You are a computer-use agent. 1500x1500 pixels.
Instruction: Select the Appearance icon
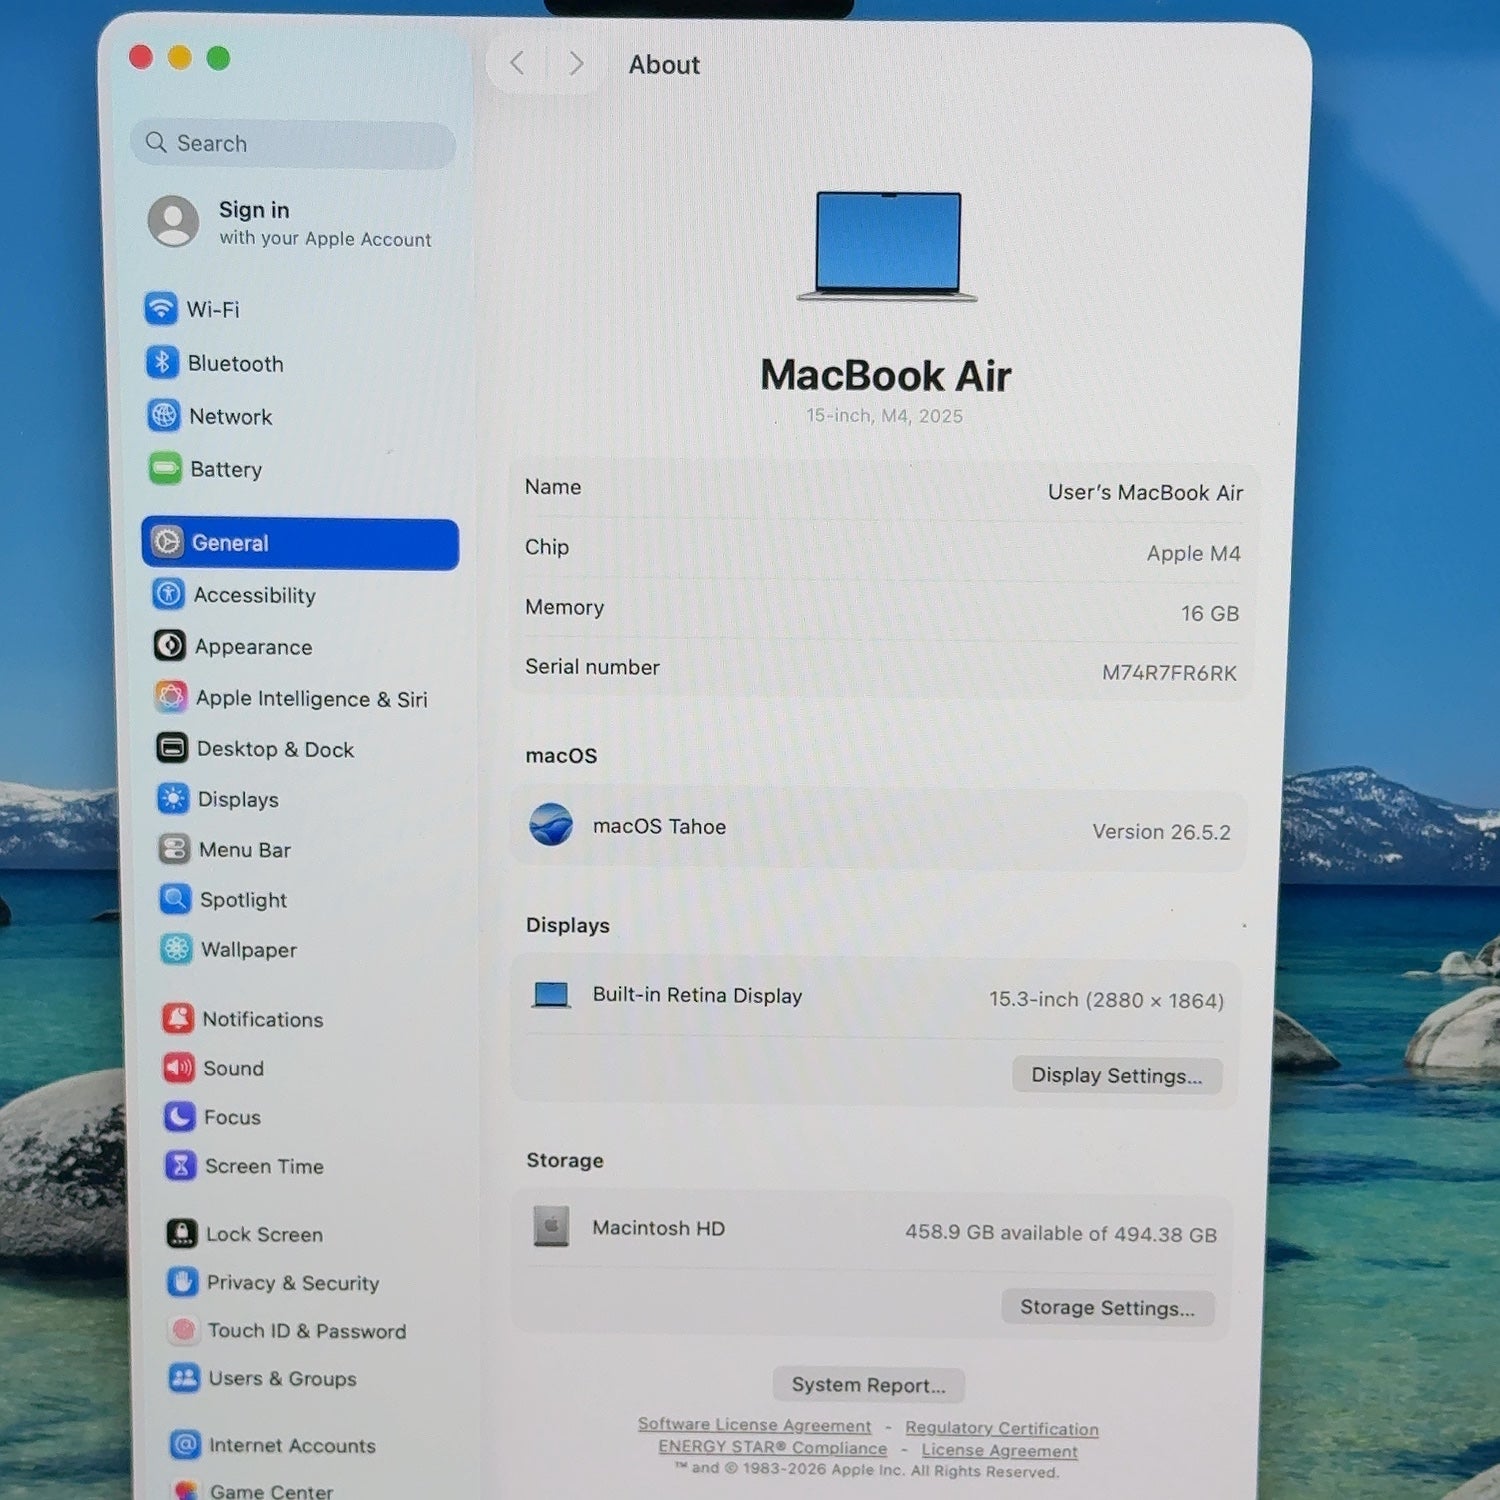coord(170,646)
